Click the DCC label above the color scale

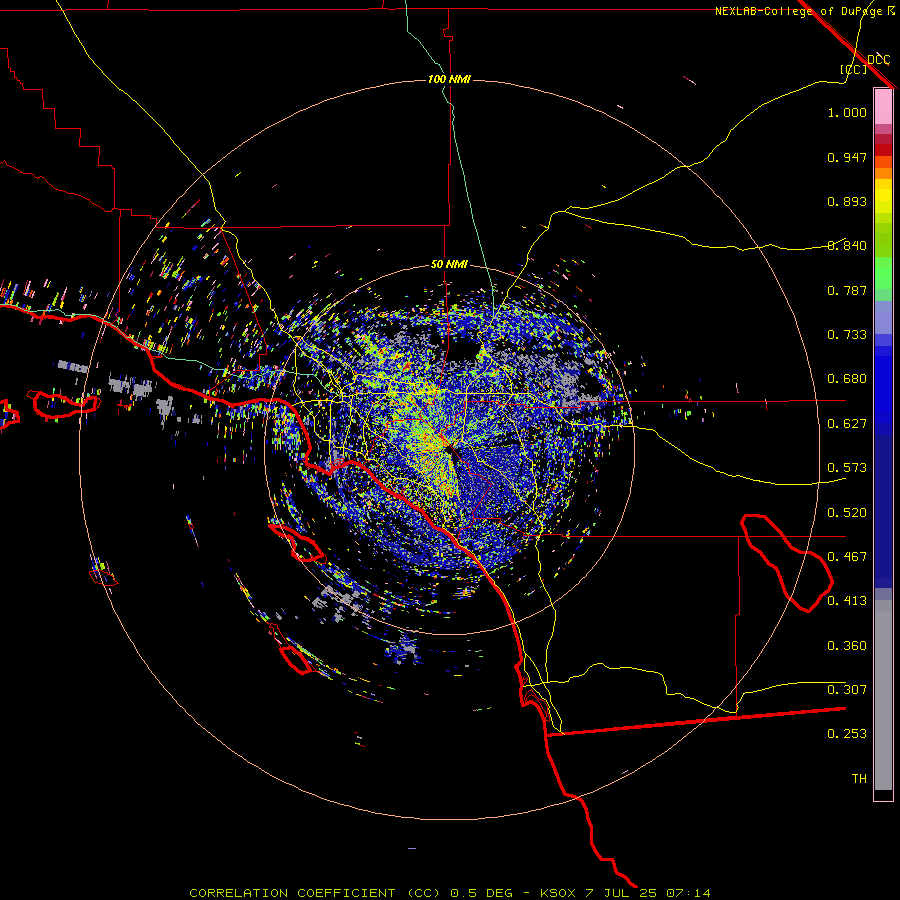[x=878, y=60]
